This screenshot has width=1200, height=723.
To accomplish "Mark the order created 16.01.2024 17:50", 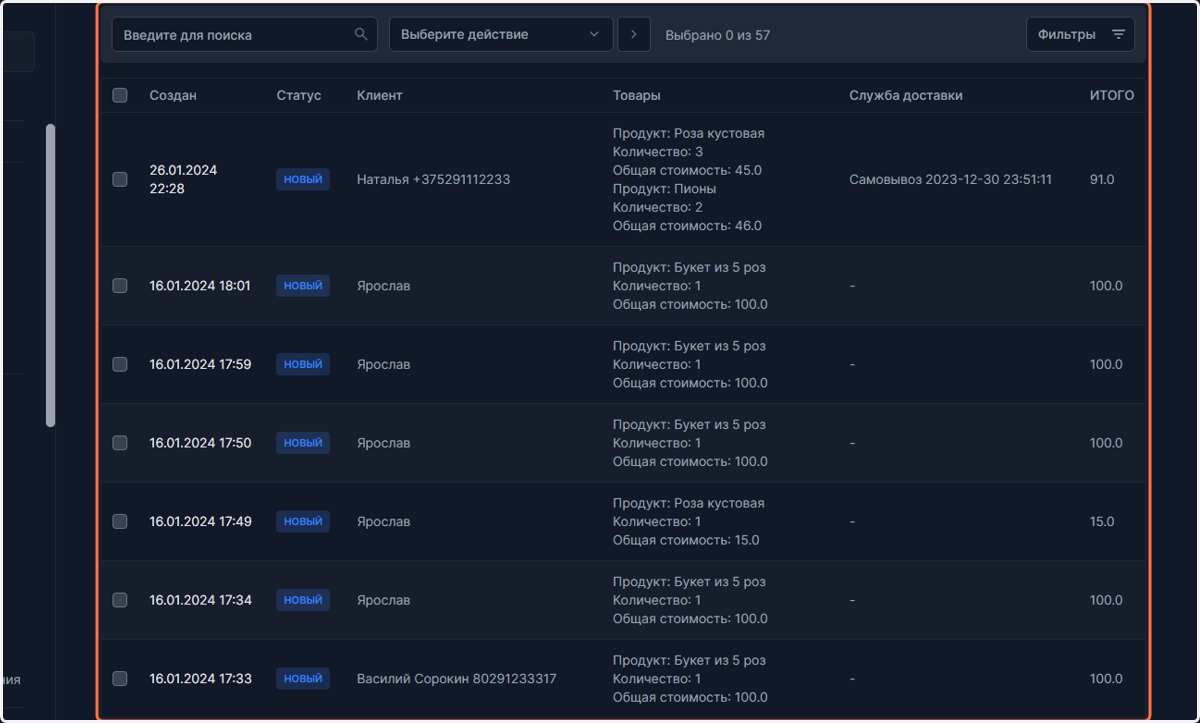I will tap(120, 442).
